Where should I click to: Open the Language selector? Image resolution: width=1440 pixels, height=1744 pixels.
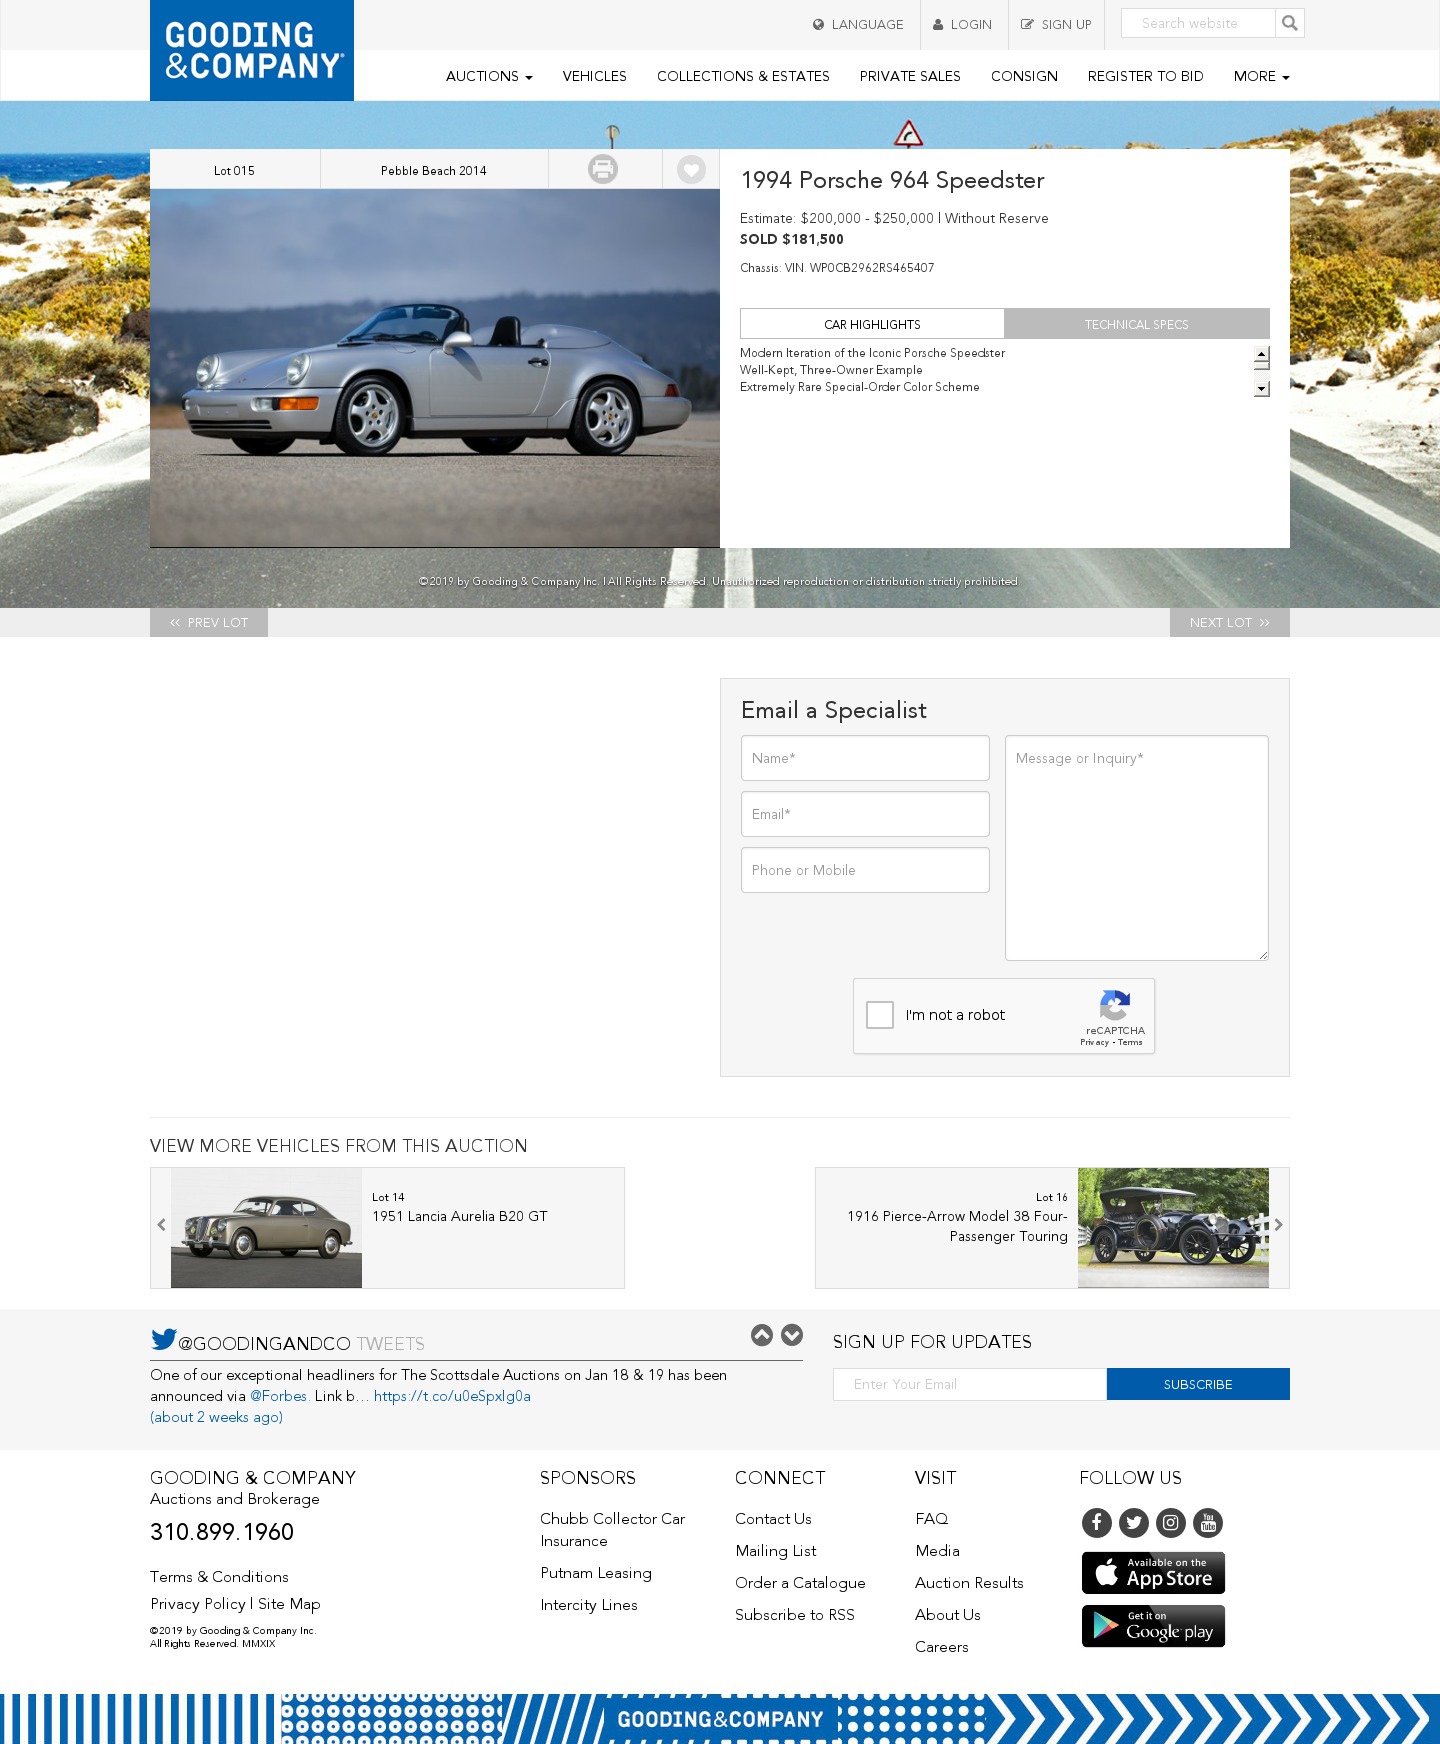pyautogui.click(x=858, y=24)
